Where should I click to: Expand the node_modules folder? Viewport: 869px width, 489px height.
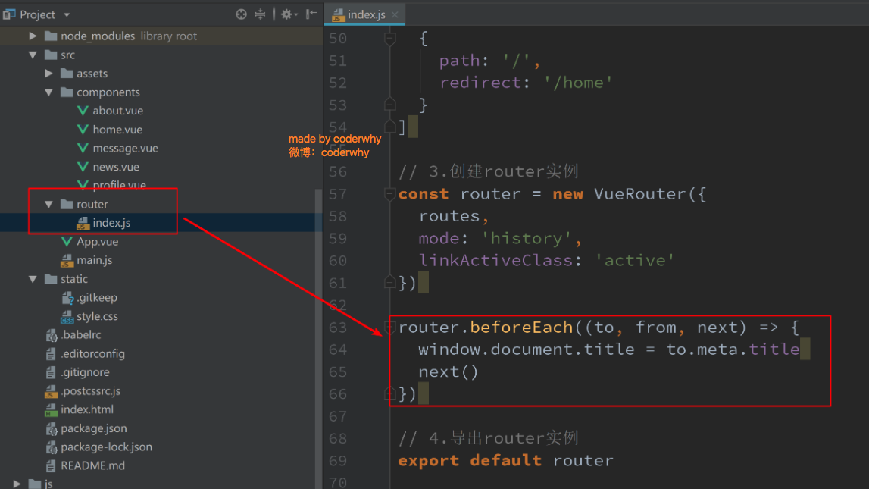click(33, 36)
